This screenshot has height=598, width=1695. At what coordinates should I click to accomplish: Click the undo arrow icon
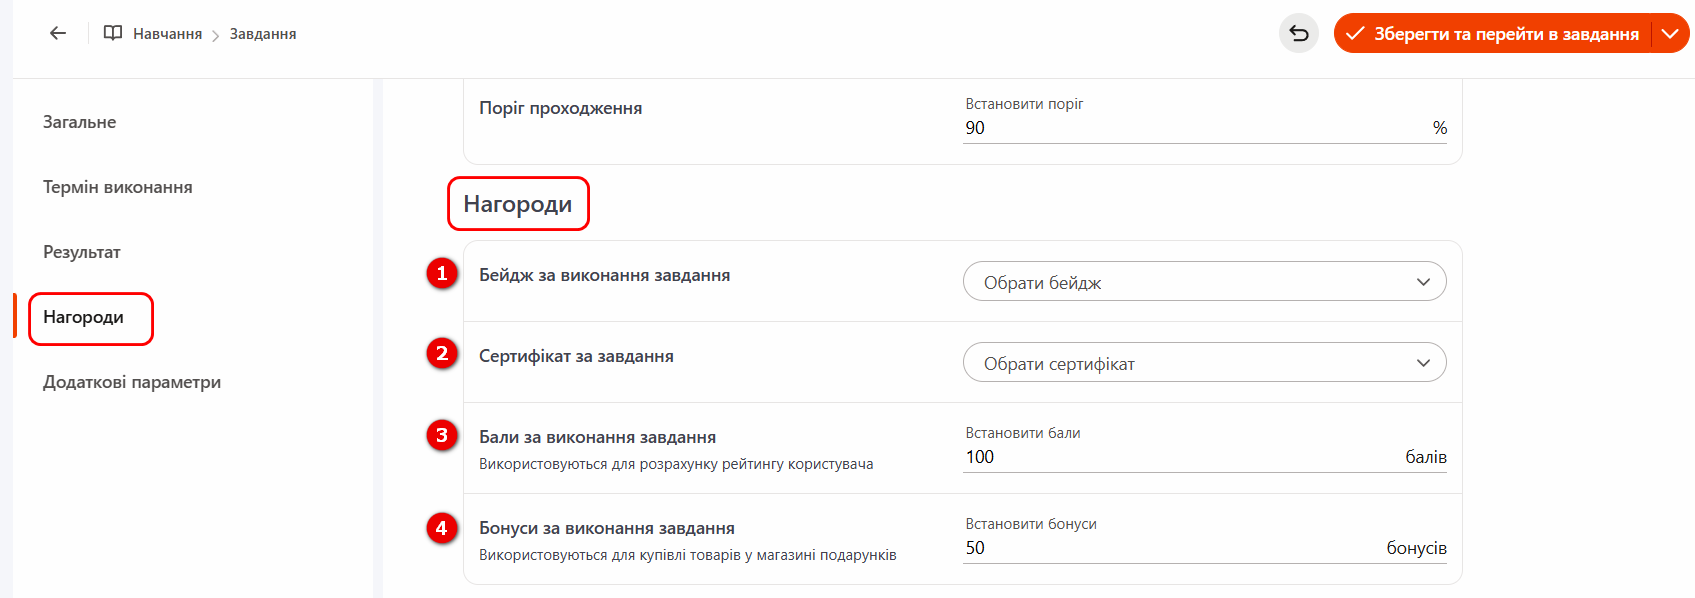pyautogui.click(x=1298, y=33)
